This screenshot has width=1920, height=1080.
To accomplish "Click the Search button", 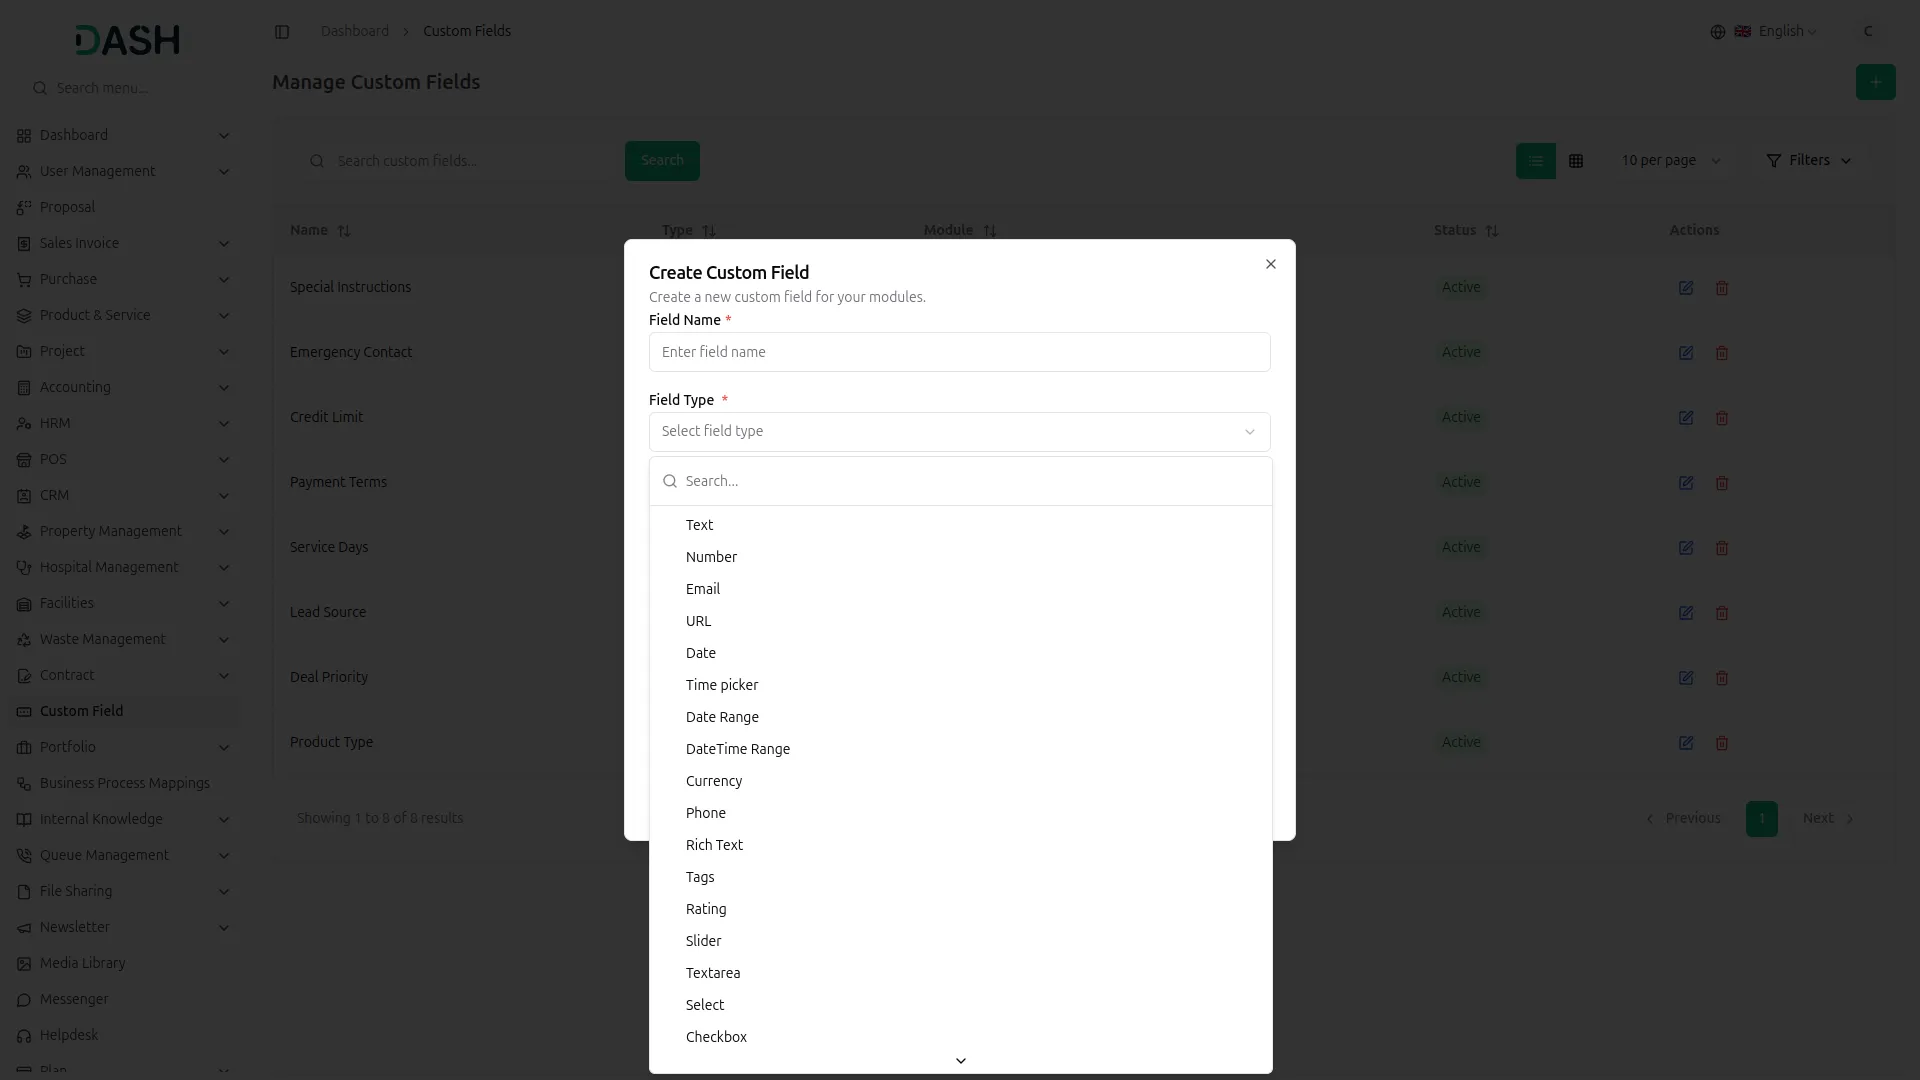I will pos(662,160).
